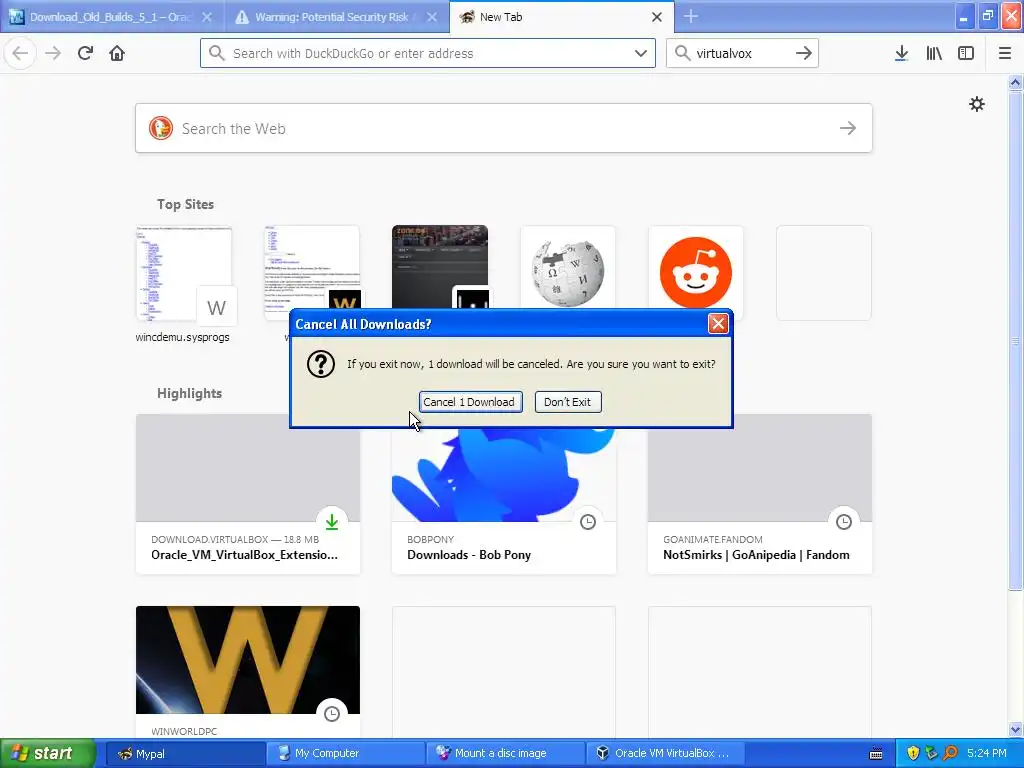1024x768 pixels.
Task: Switch to Oracle VM VirtualBox taskbar window
Action: [666, 753]
